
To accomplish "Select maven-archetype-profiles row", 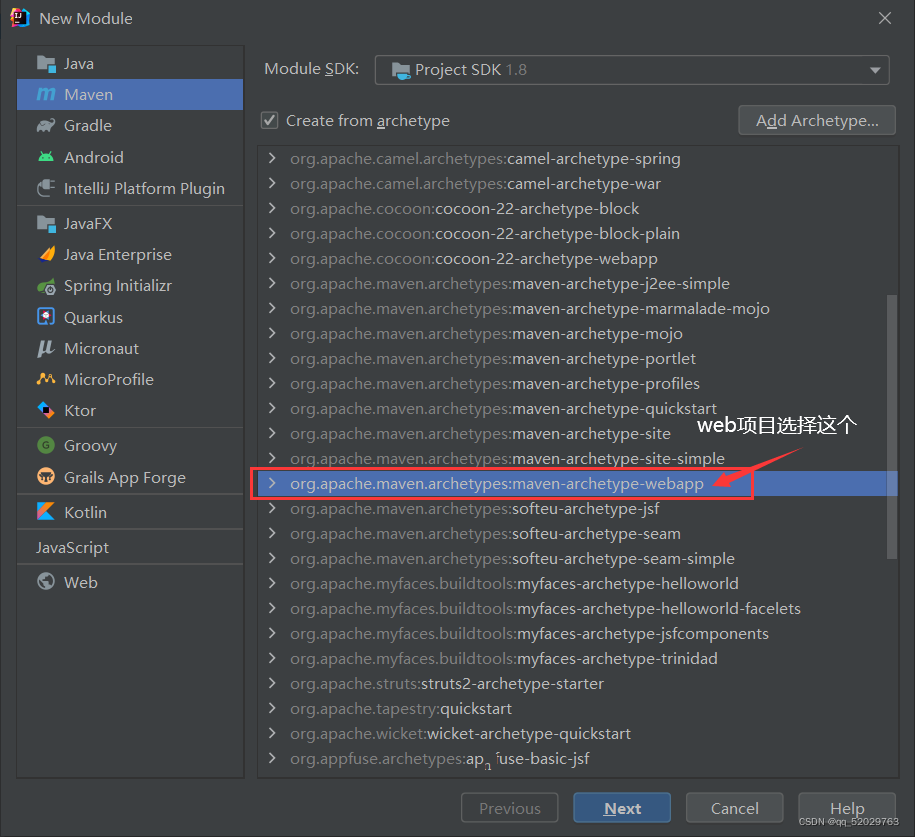I will pos(578,383).
